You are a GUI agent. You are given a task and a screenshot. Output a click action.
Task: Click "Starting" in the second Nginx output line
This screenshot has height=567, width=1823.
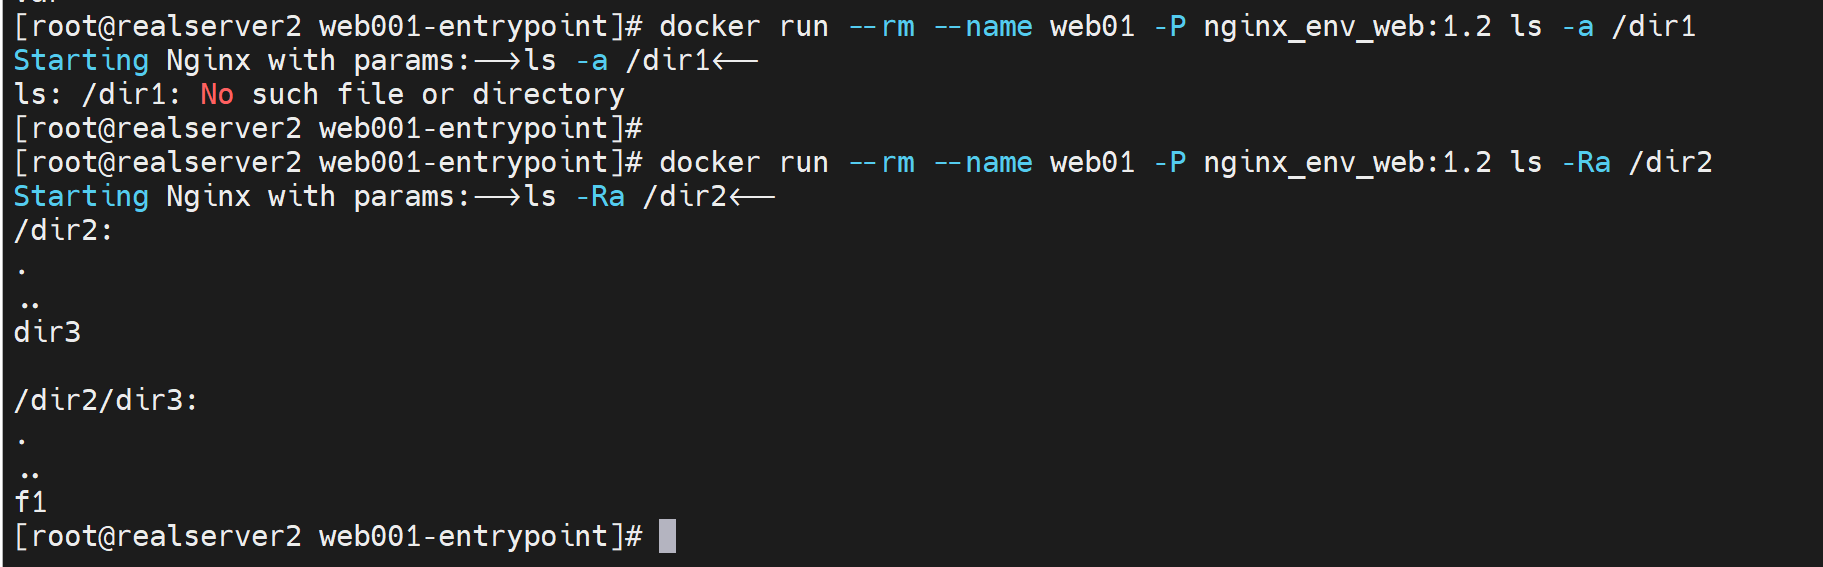pos(81,196)
